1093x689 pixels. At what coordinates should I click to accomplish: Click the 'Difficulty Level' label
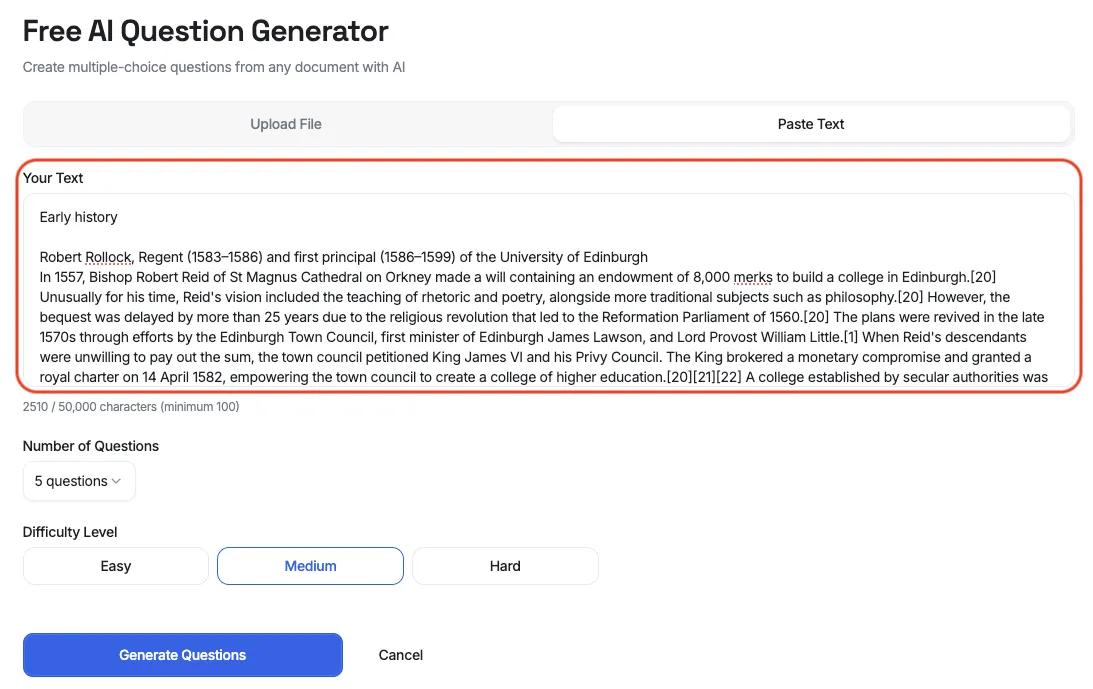click(69, 531)
